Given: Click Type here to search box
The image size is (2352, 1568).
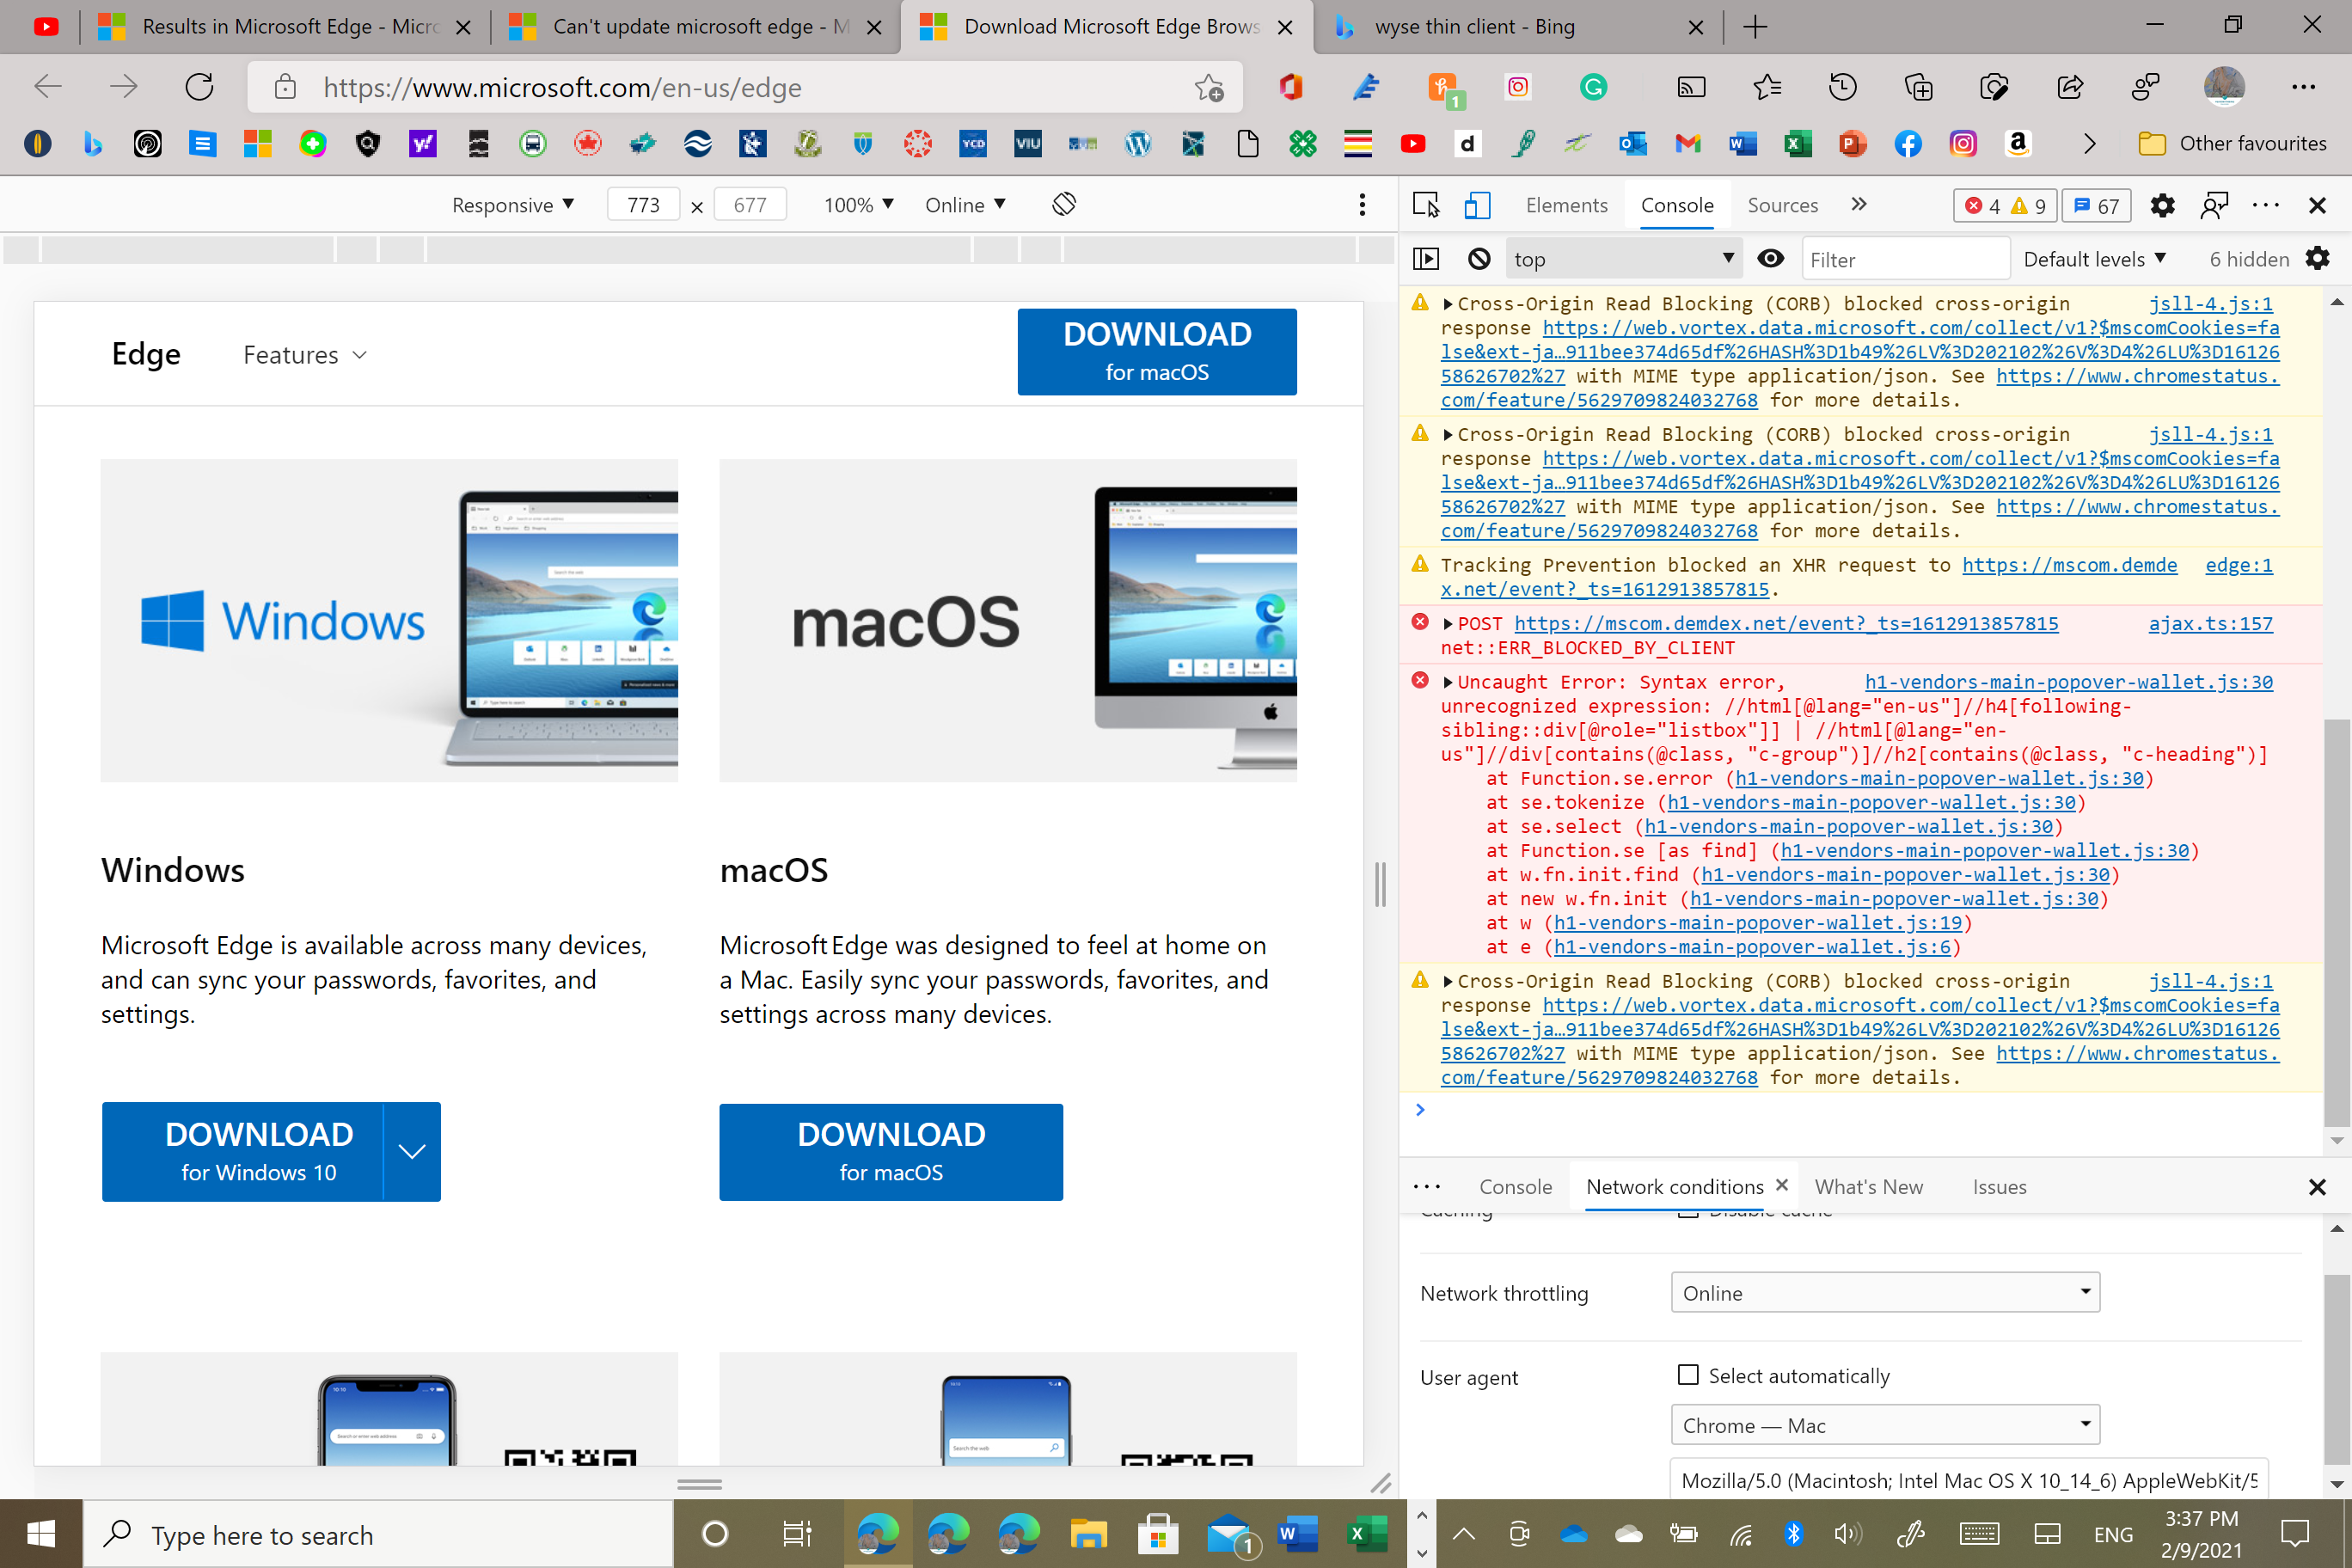Looking at the screenshot, I should (378, 1533).
